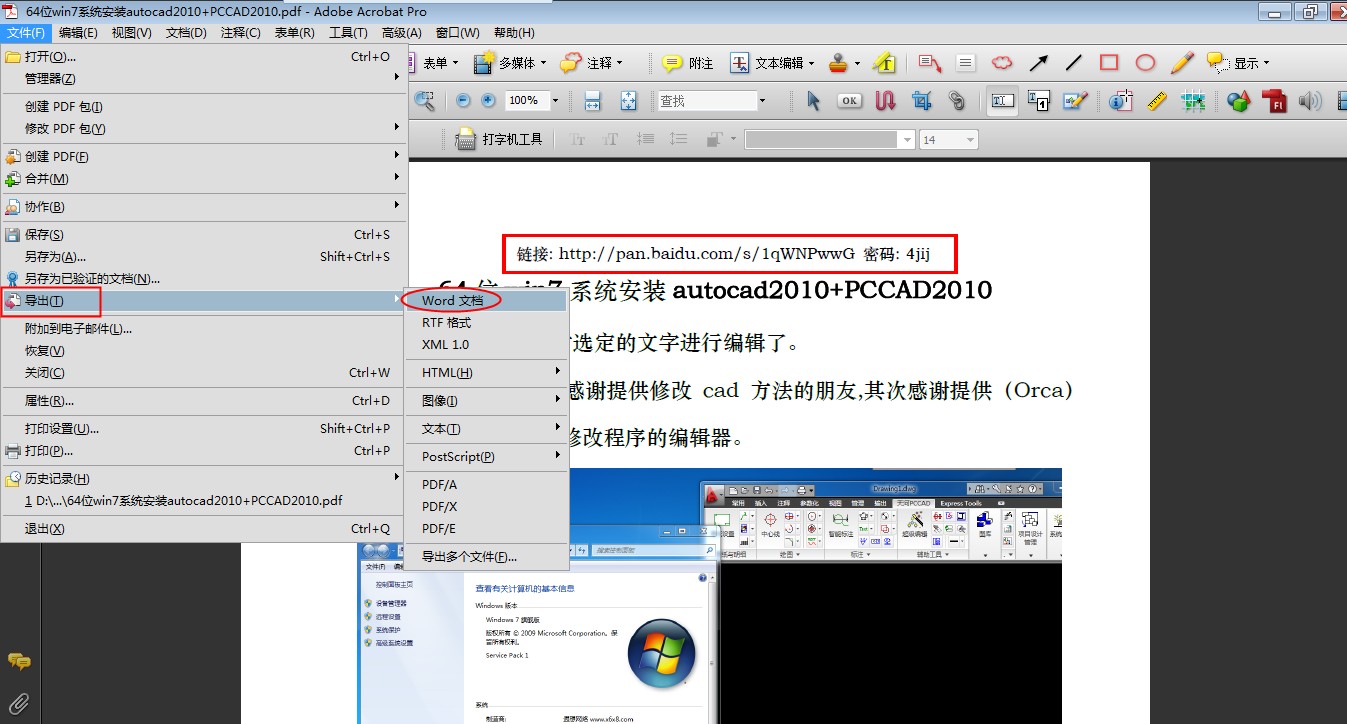Click the Baidu pan link text in document

click(706, 254)
